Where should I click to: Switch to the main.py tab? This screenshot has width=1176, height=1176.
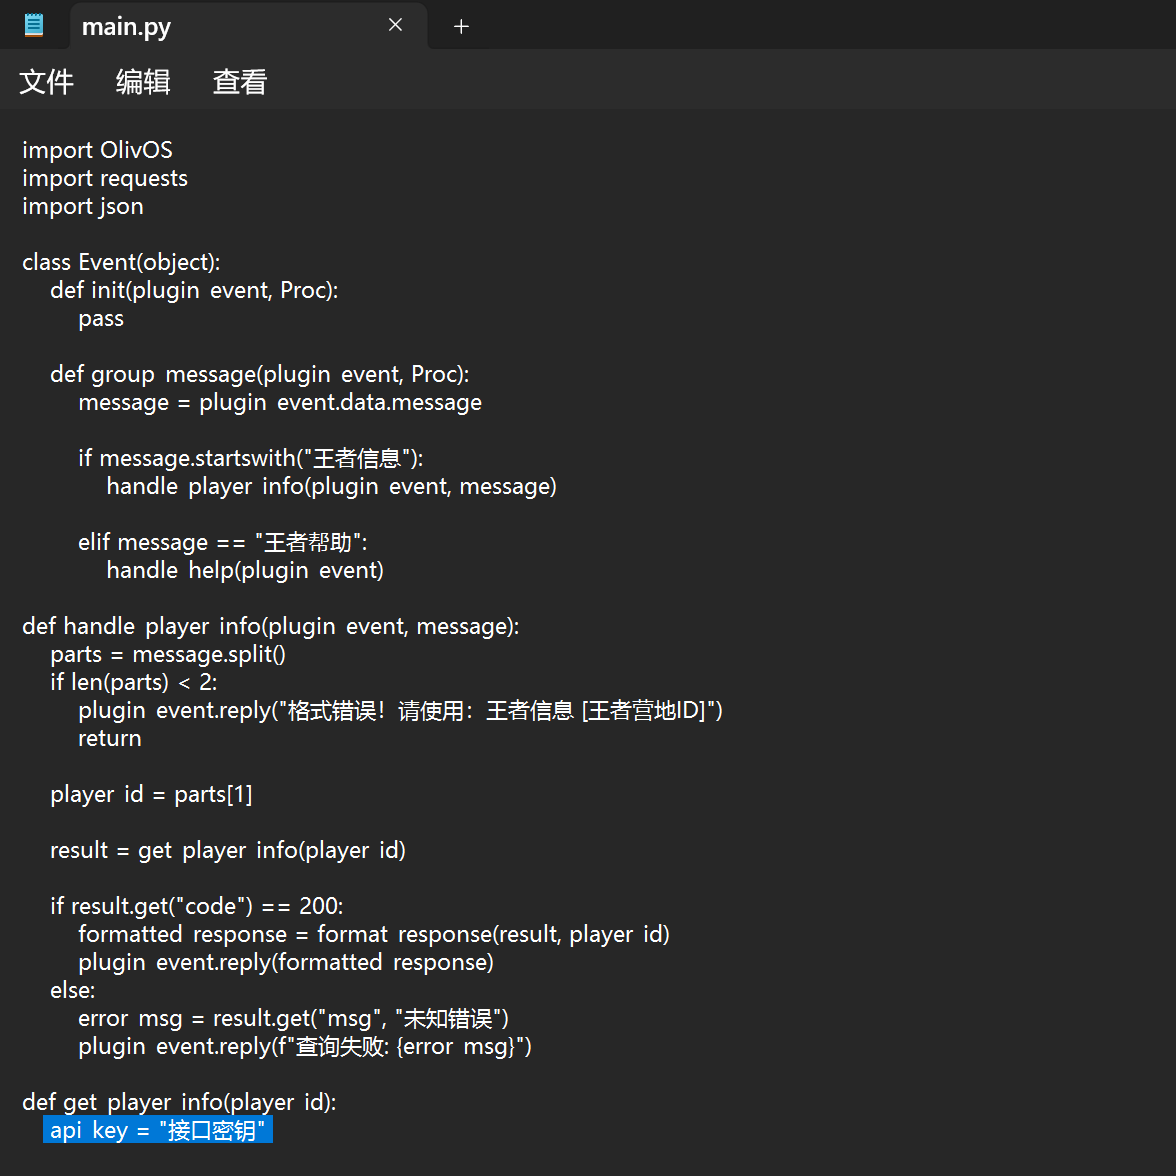click(200, 26)
